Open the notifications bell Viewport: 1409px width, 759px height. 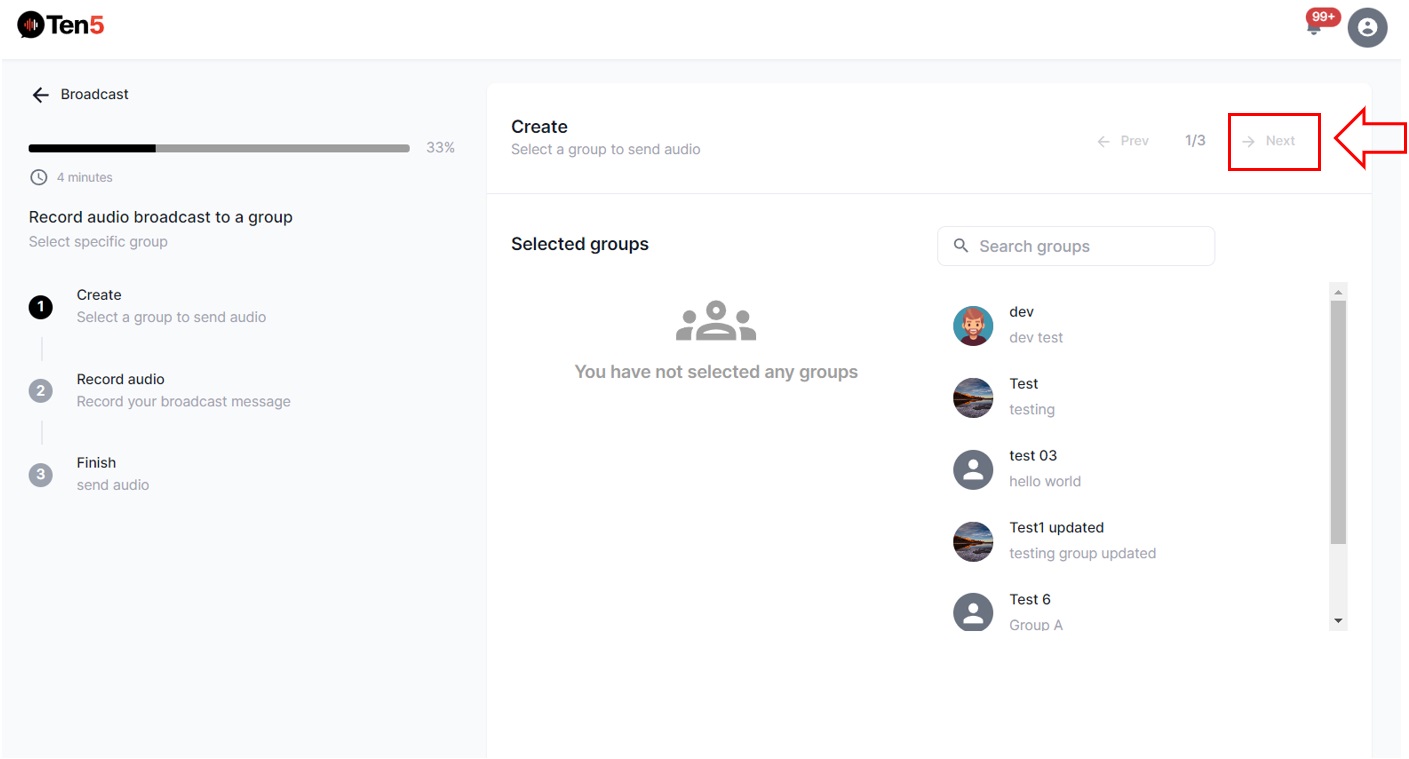1314,27
